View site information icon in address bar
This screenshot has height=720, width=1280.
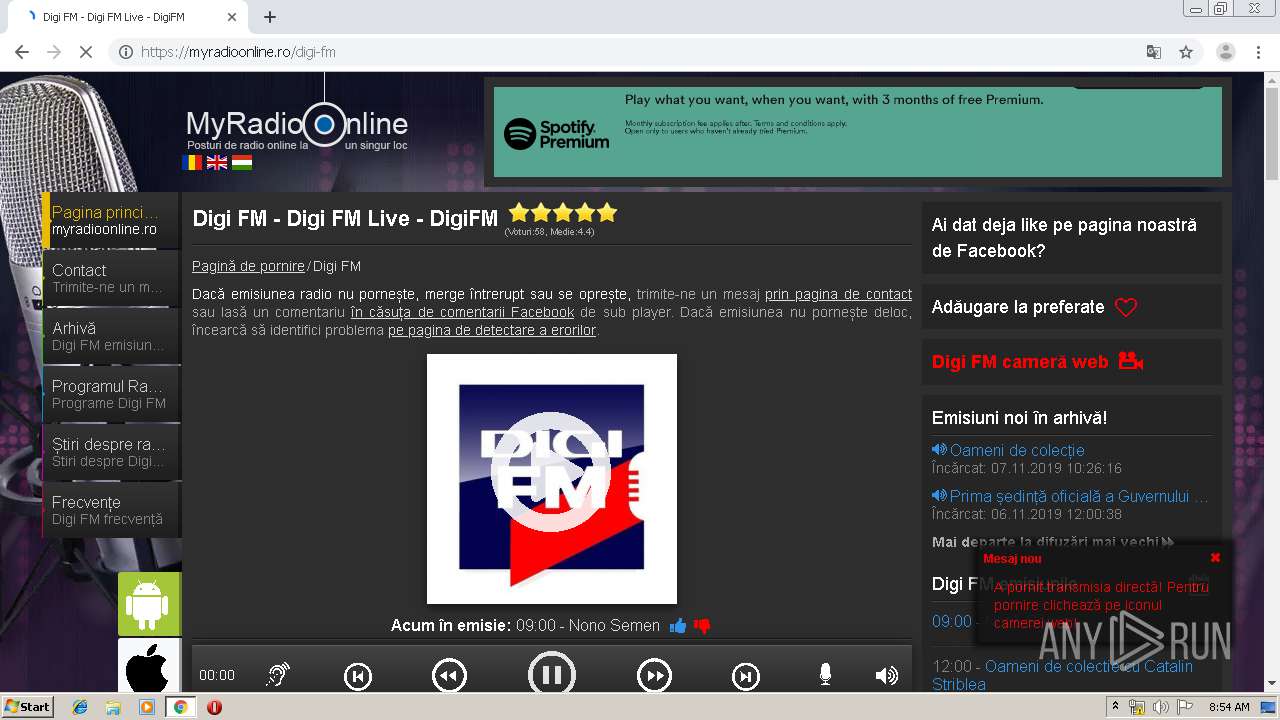coord(126,52)
